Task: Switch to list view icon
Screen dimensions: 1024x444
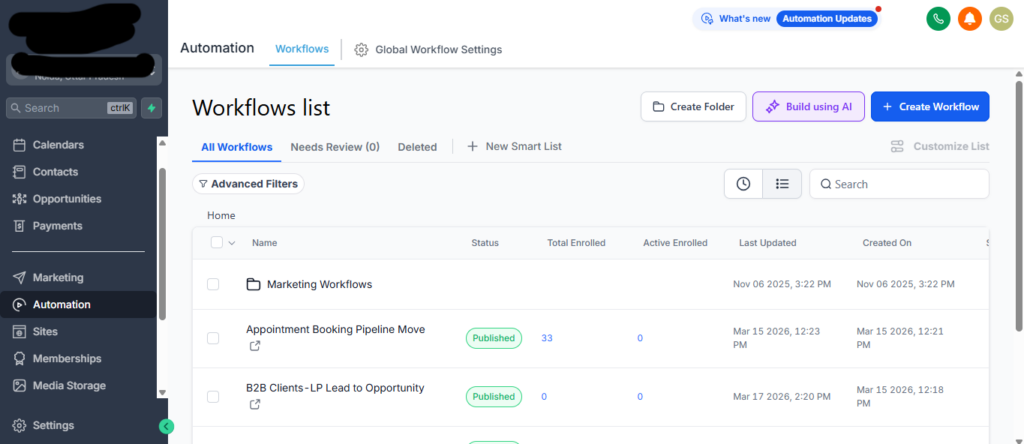Action: [x=782, y=184]
